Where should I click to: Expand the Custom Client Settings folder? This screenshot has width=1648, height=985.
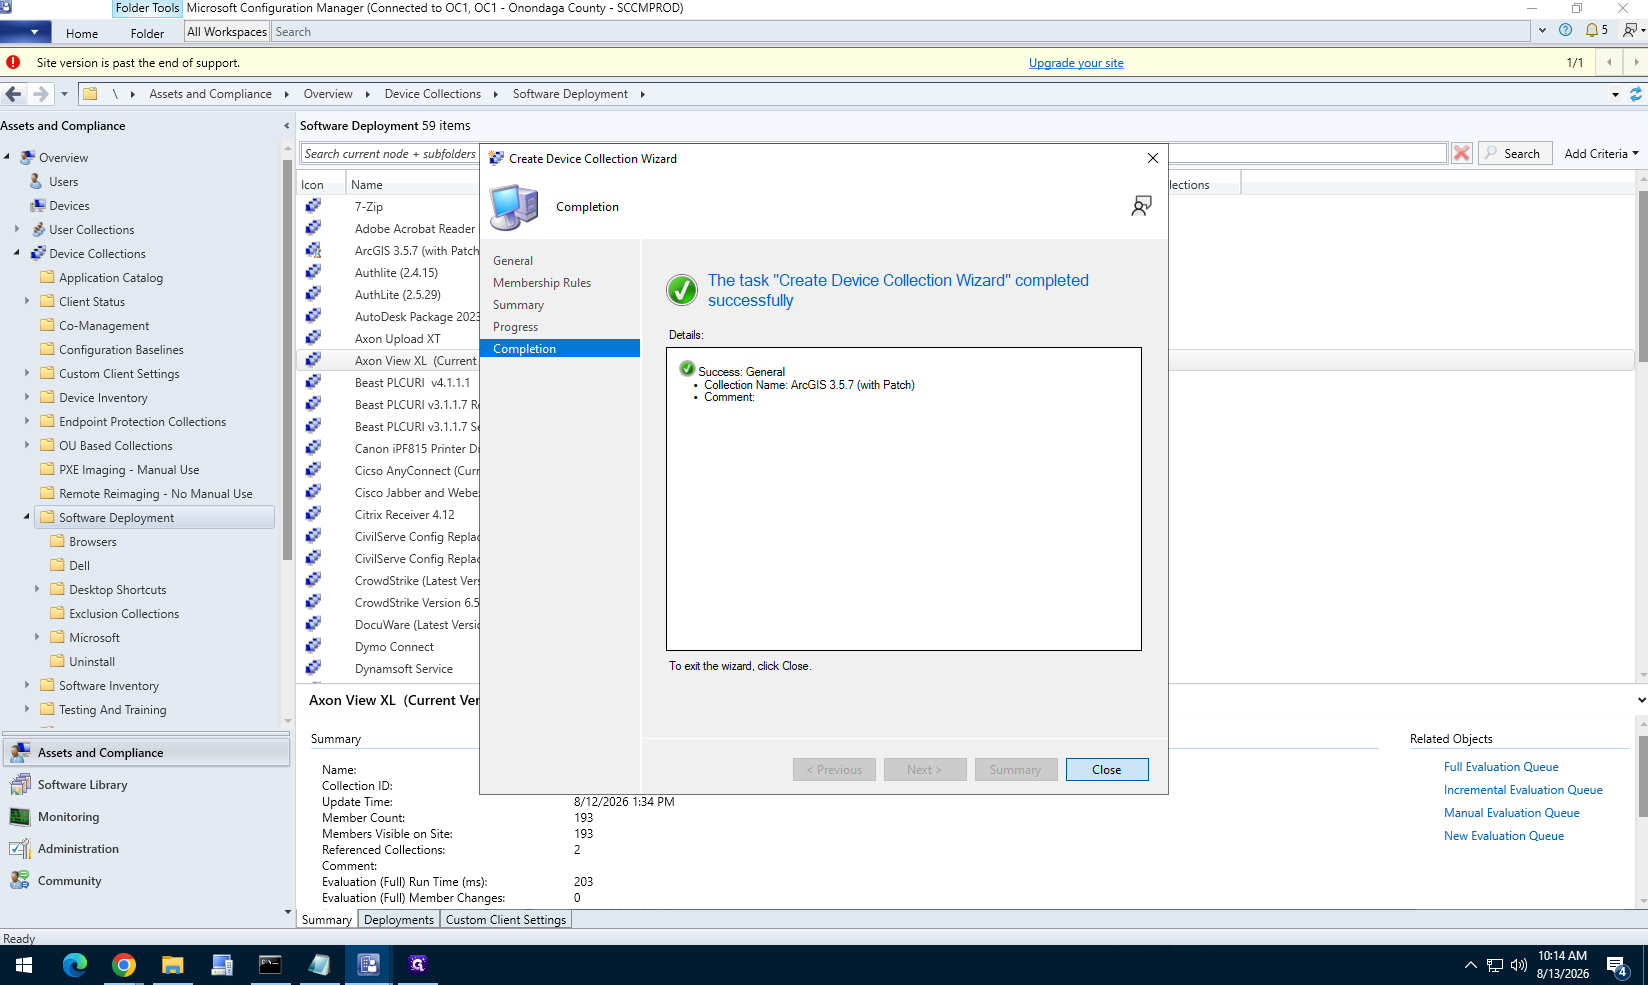click(x=27, y=373)
